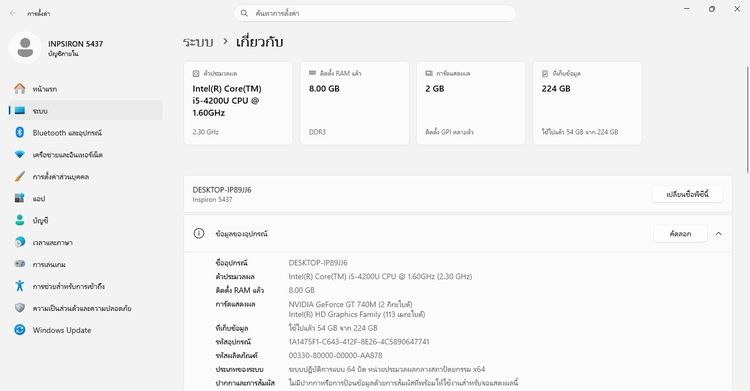Click the Windows Update sync icon

click(20, 330)
